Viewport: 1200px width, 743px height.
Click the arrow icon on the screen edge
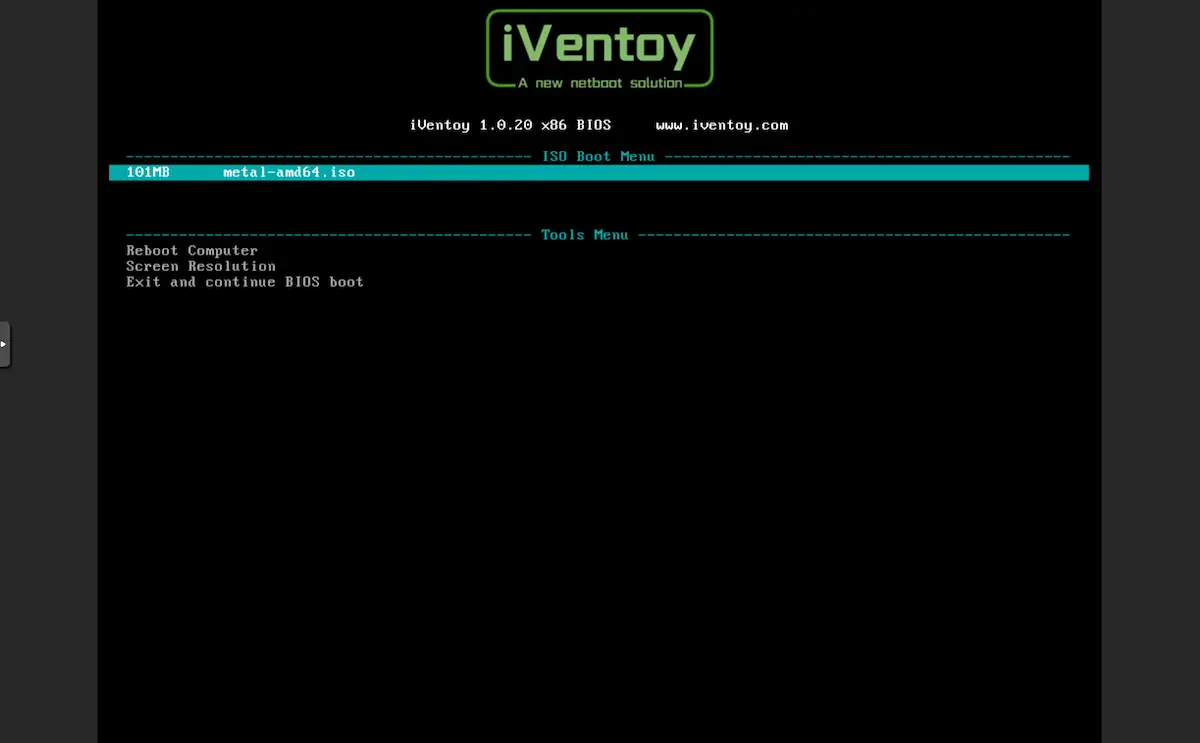coord(4,344)
